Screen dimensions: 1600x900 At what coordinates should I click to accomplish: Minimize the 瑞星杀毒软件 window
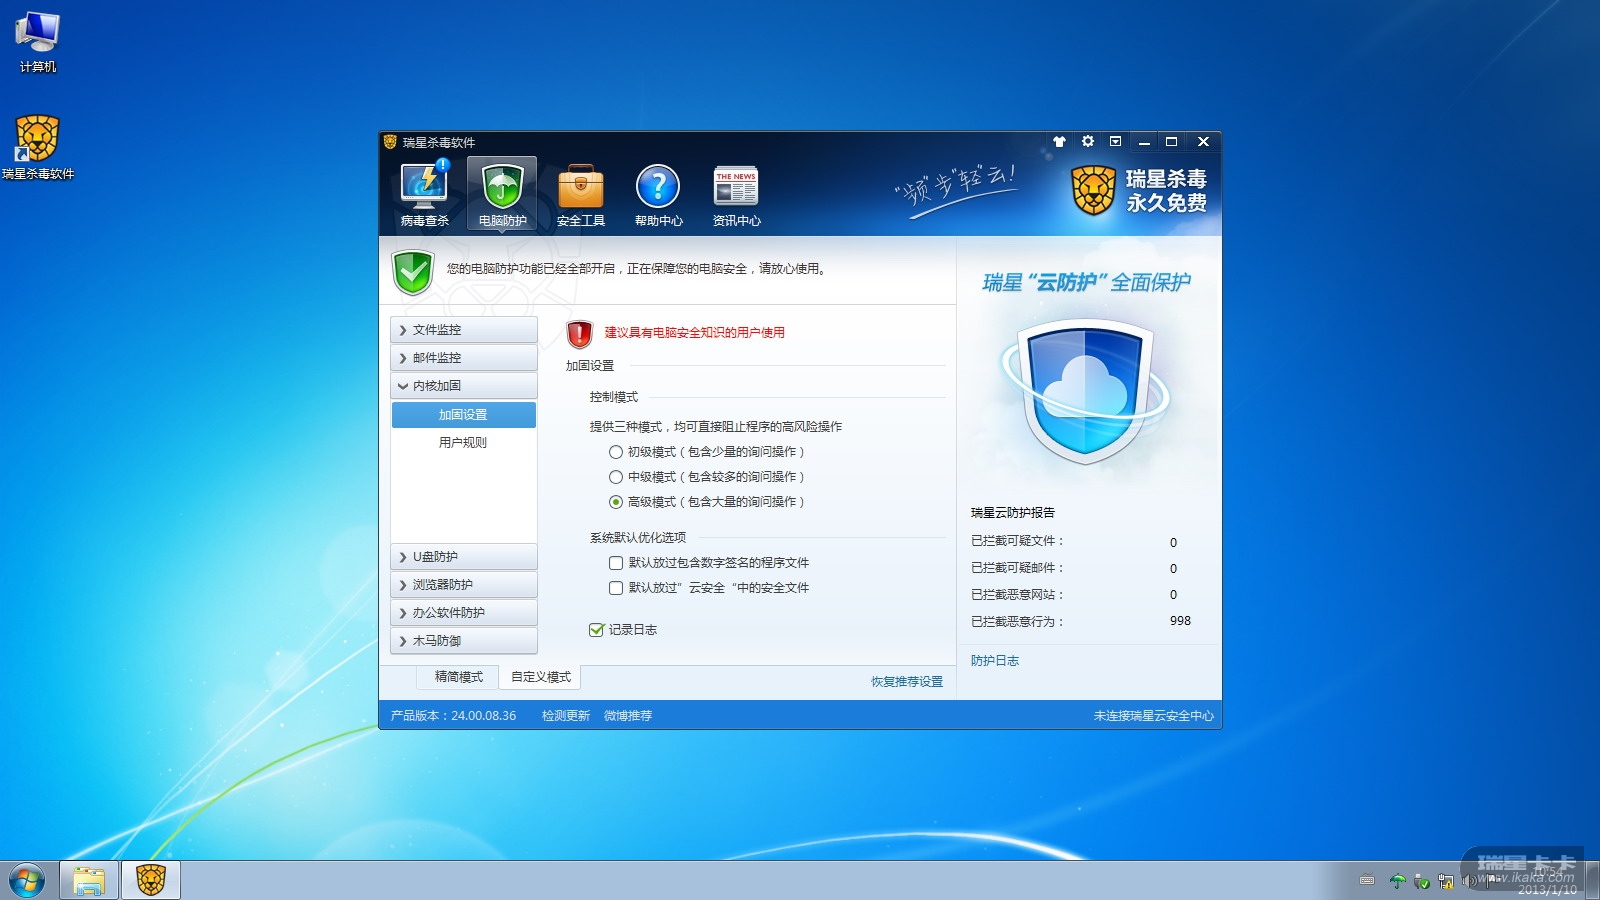pyautogui.click(x=1144, y=142)
